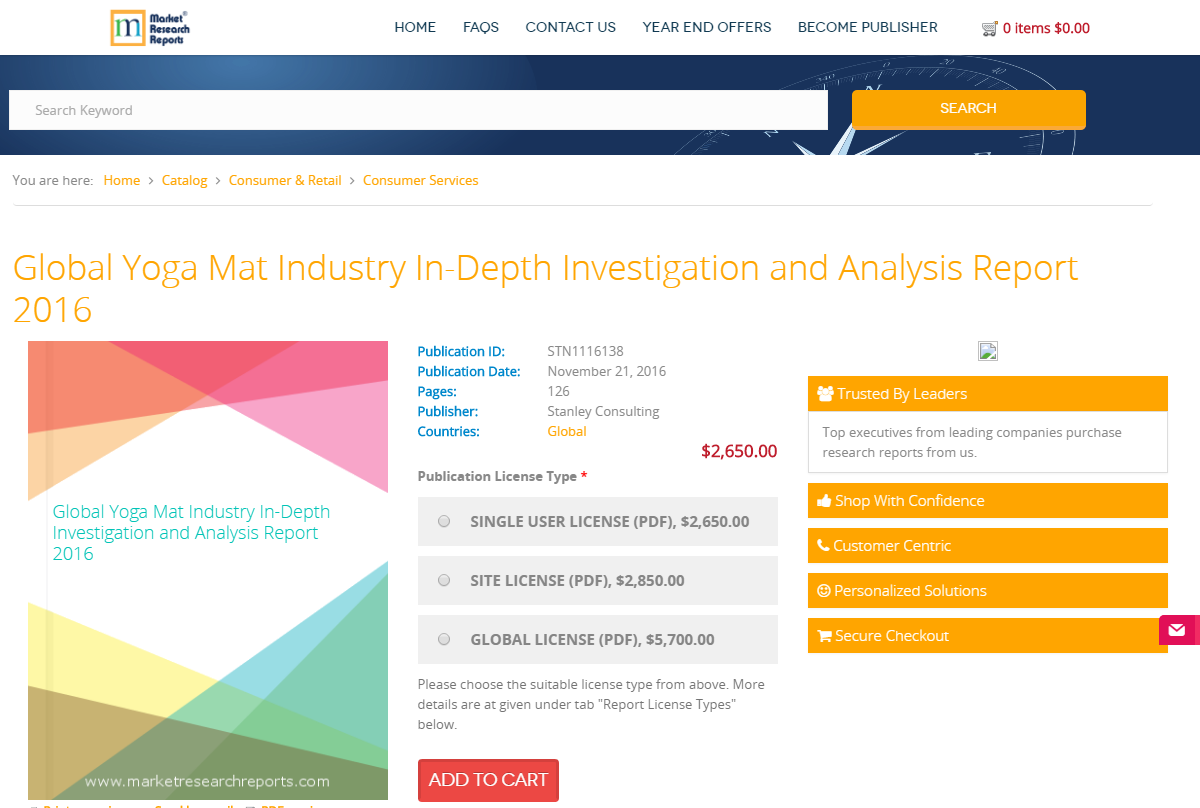Open the Become Publisher page
The width and height of the screenshot is (1200, 808).
867,27
